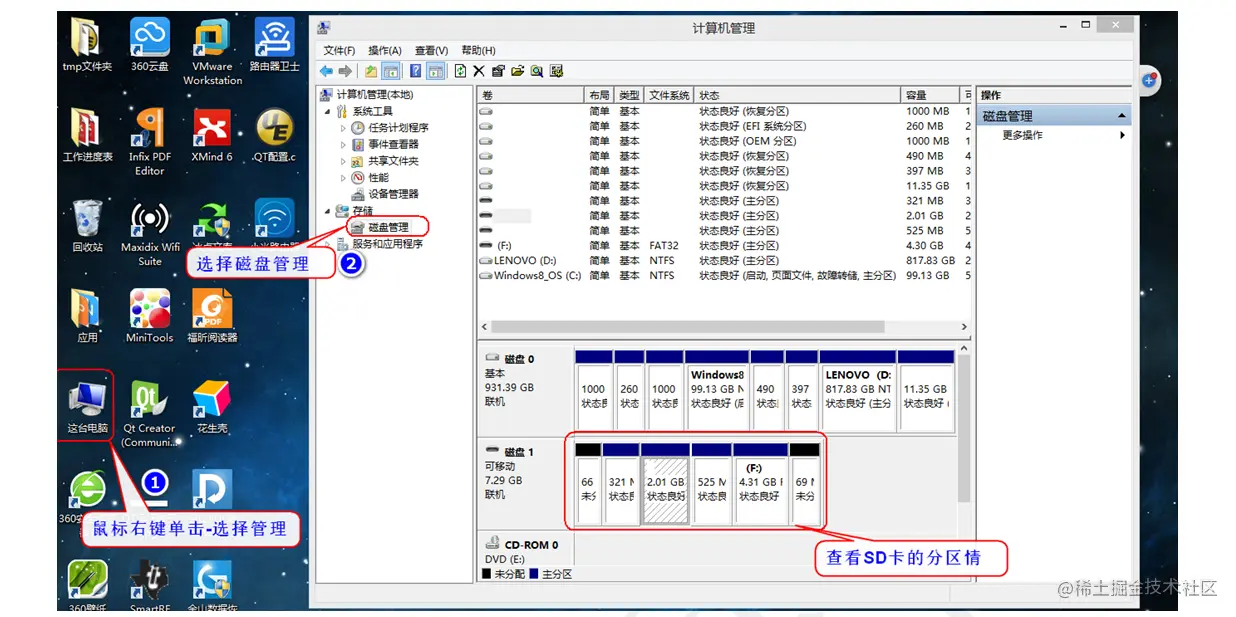Click the Forward navigation arrow
The image size is (1236, 617).
pos(344,70)
